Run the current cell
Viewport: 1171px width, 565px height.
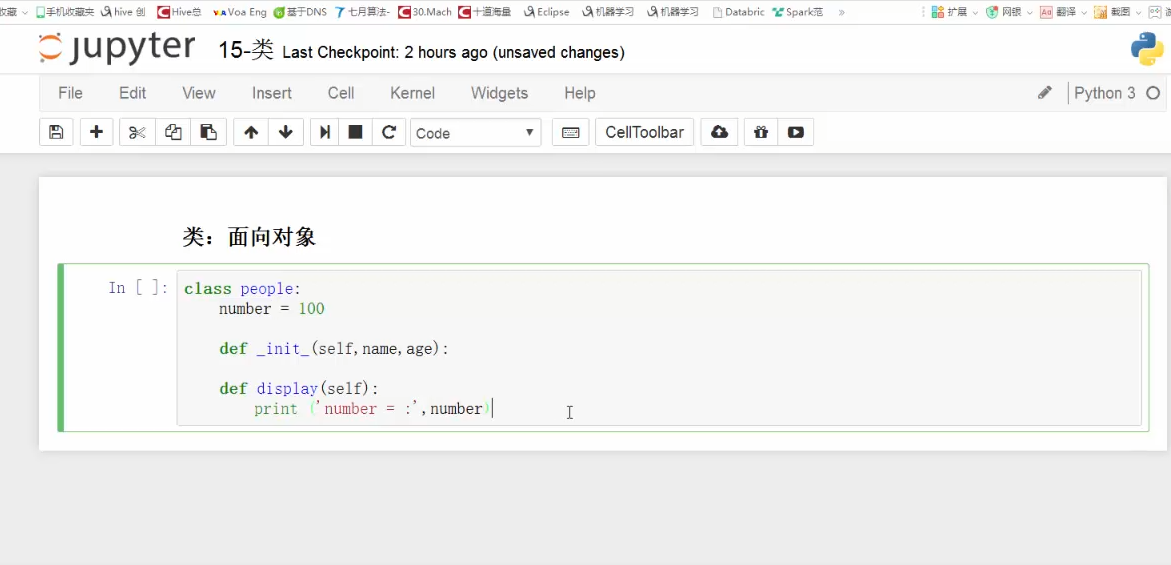tap(324, 132)
